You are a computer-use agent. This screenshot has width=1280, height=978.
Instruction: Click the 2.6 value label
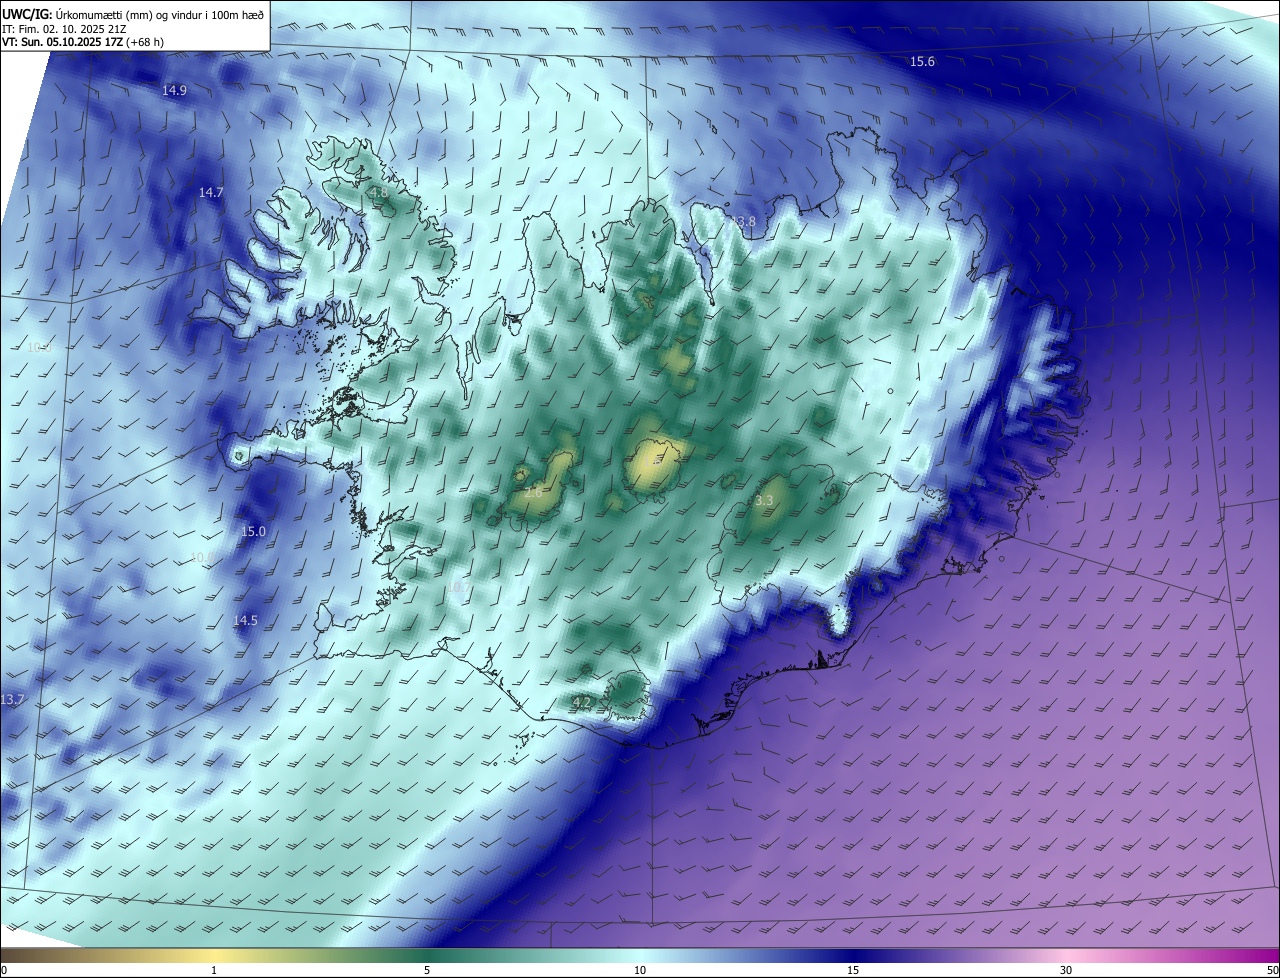(533, 493)
